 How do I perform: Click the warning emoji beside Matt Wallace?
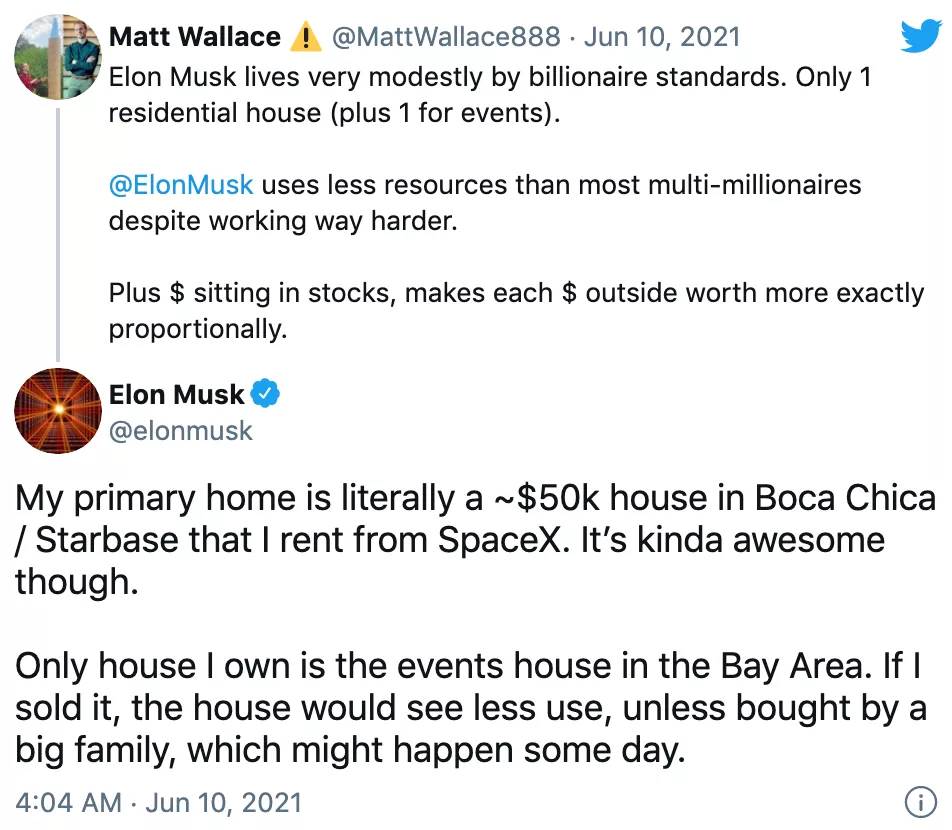click(x=305, y=36)
